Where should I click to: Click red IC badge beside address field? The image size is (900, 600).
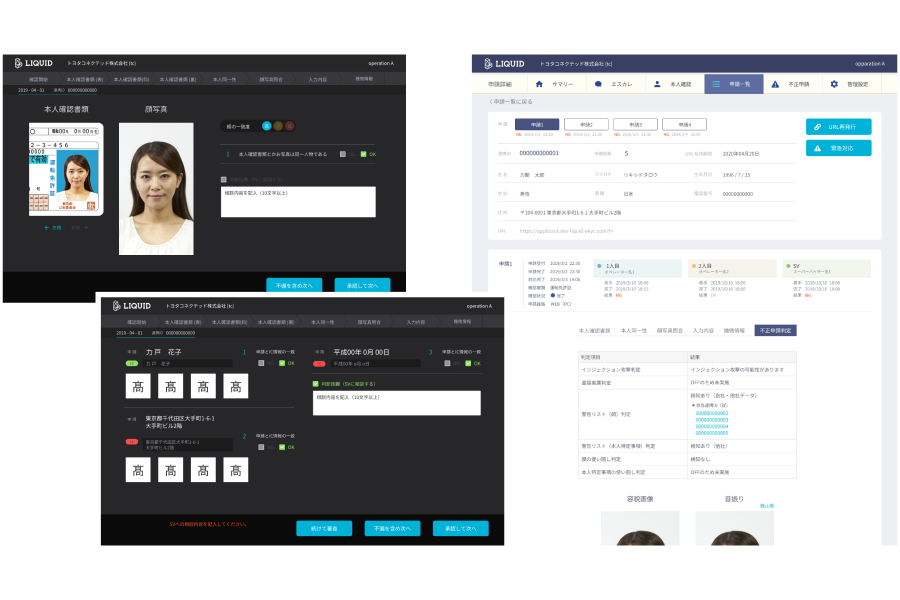[131, 442]
